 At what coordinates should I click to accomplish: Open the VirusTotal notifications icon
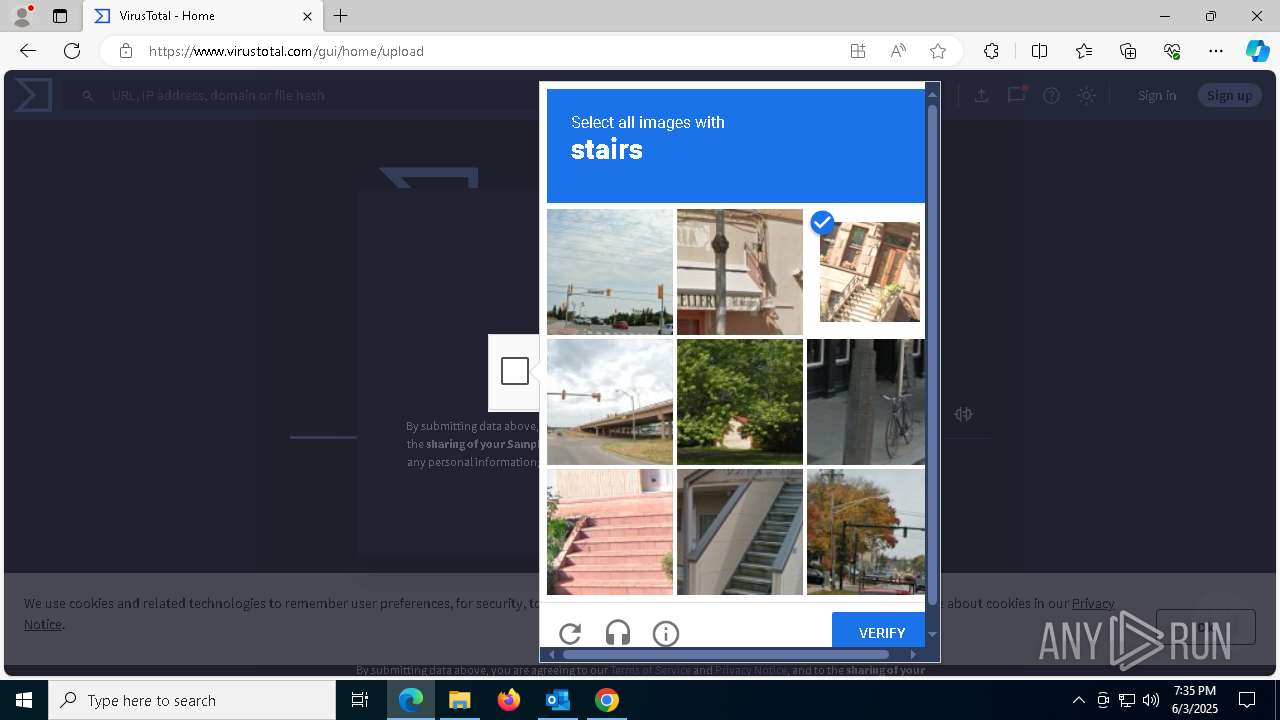[1017, 94]
